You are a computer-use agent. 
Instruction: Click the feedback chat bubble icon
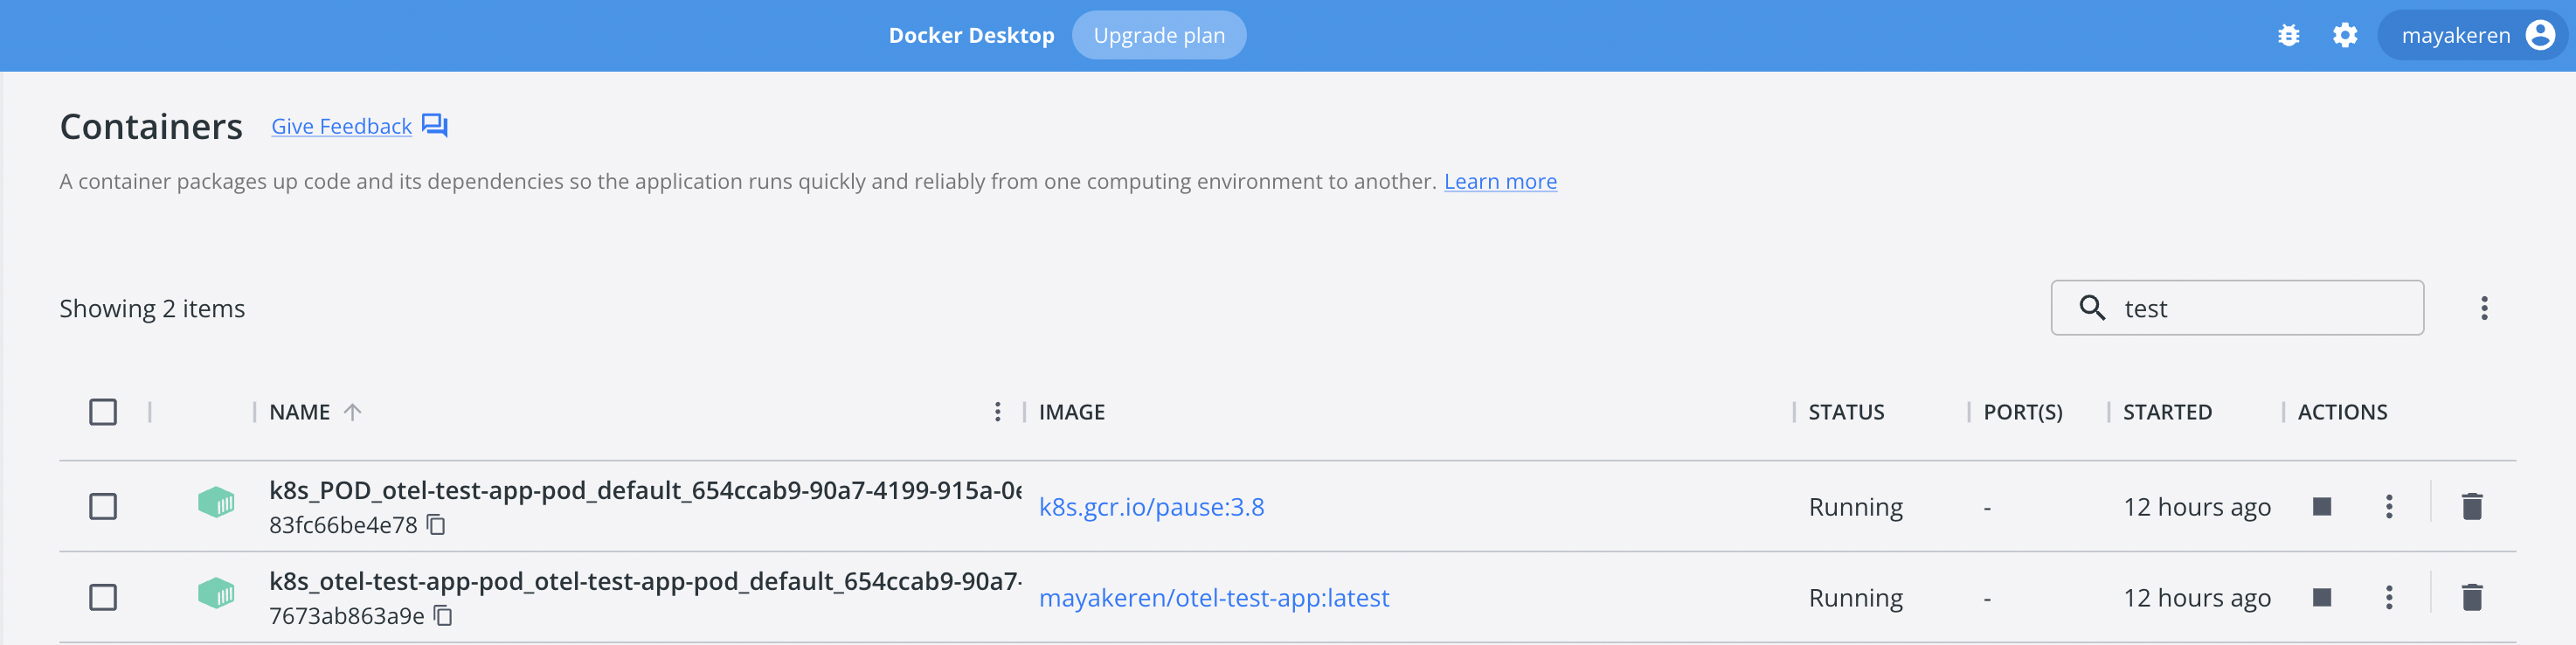(x=434, y=126)
